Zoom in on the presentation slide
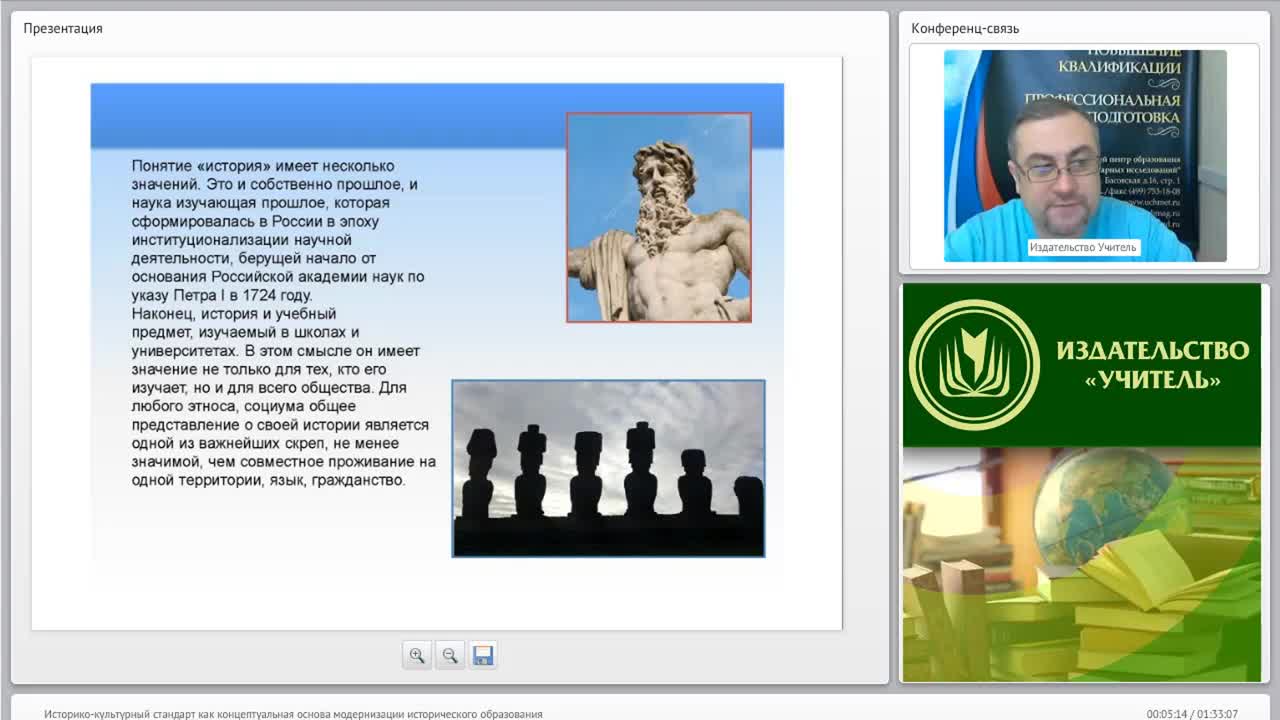The image size is (1280, 720). 417,655
